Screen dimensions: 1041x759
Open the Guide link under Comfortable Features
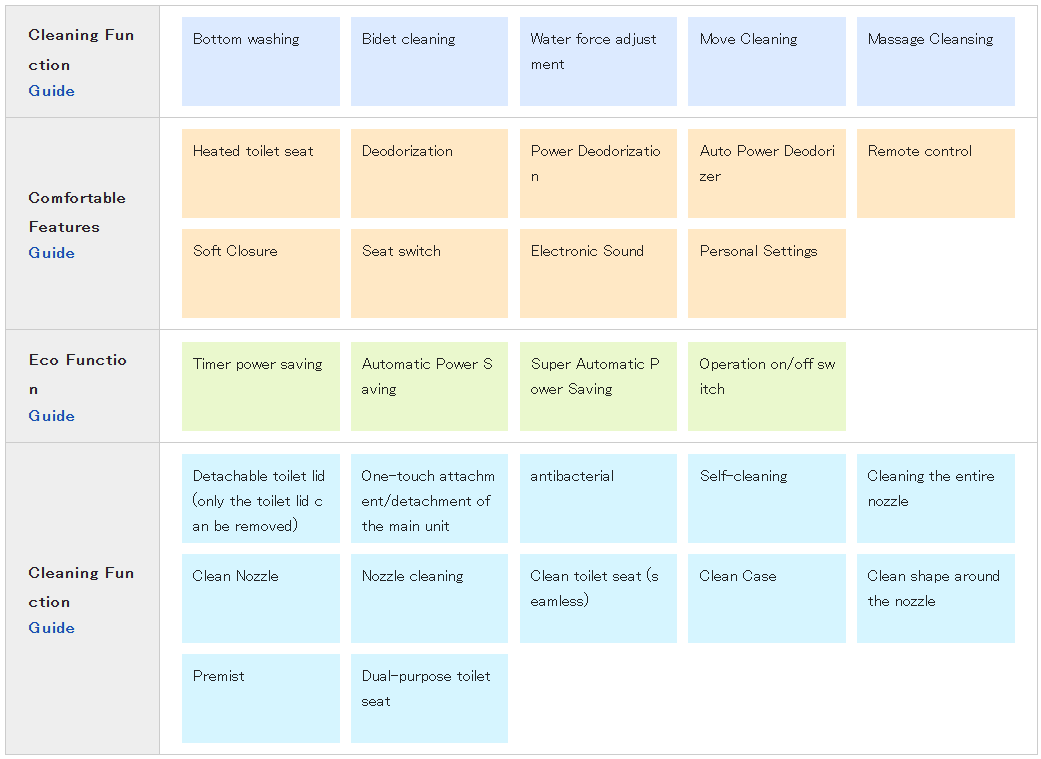51,253
